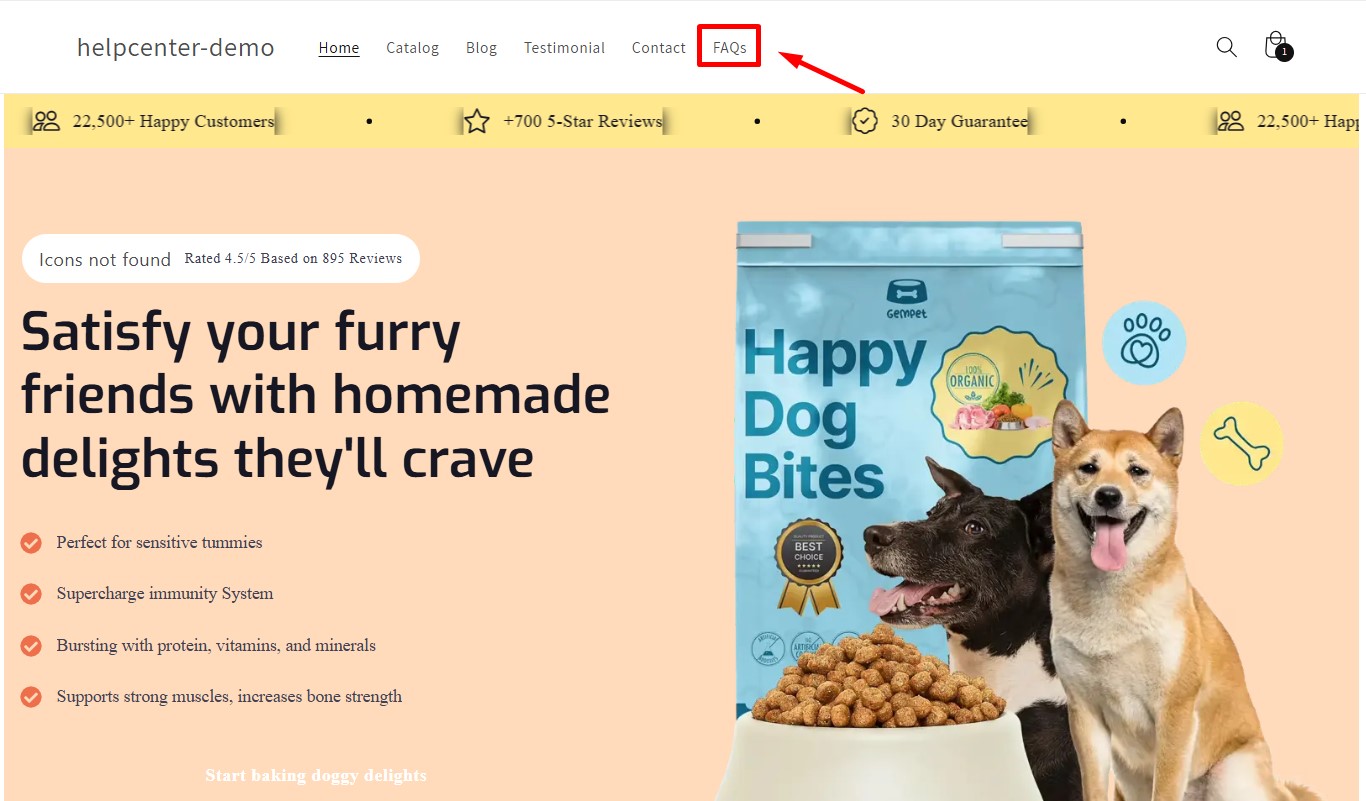The width and height of the screenshot is (1366, 801).
Task: Open the Contact page link
Action: click(659, 47)
